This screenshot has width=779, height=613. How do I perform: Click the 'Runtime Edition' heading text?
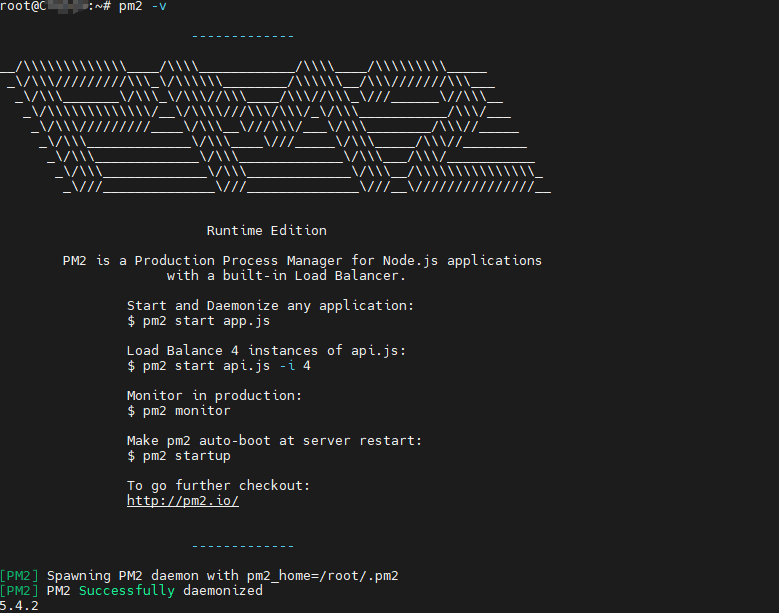click(267, 230)
